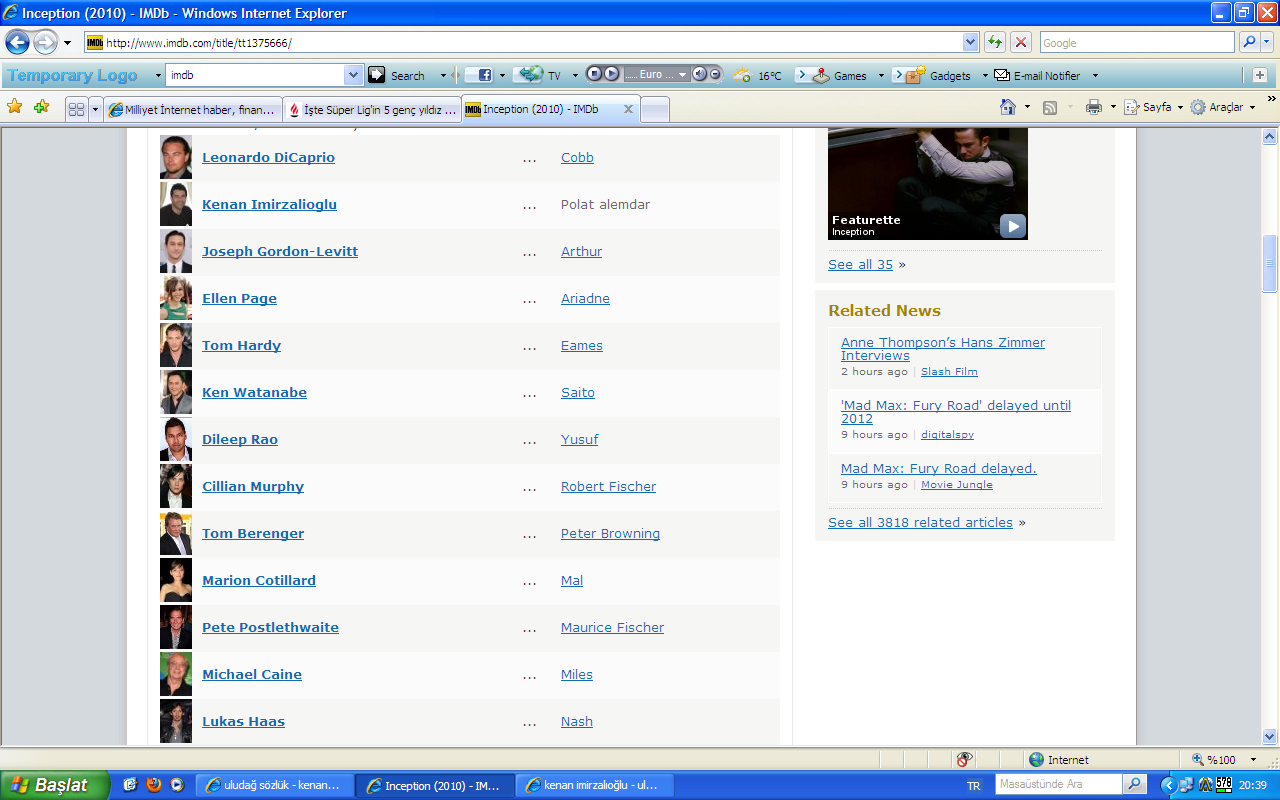Print the page using the printer icon
This screenshot has width=1280, height=800.
click(1094, 107)
